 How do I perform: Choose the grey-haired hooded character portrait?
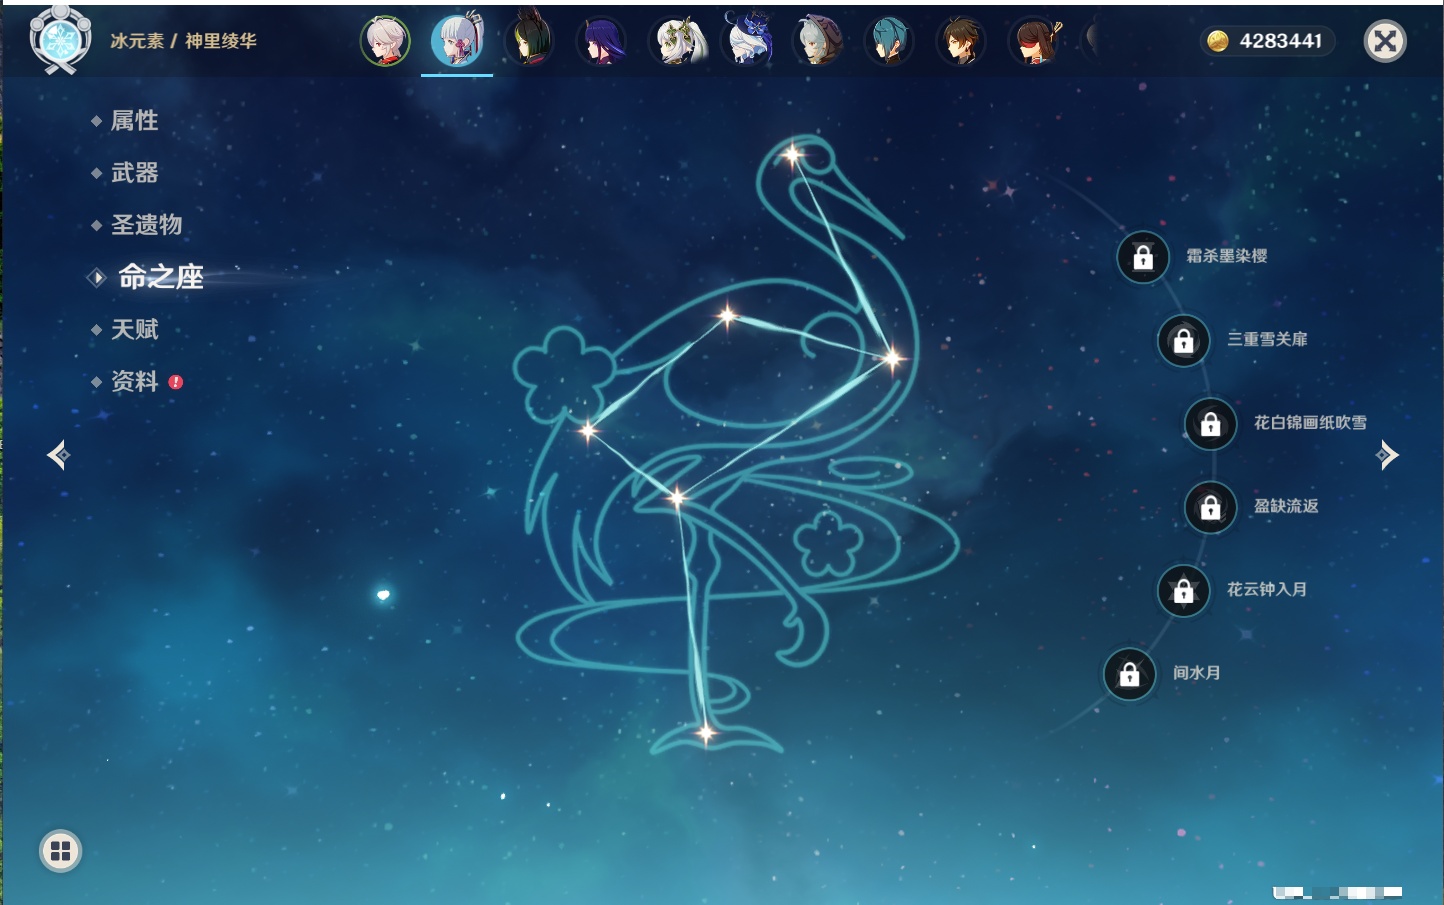[x=817, y=41]
